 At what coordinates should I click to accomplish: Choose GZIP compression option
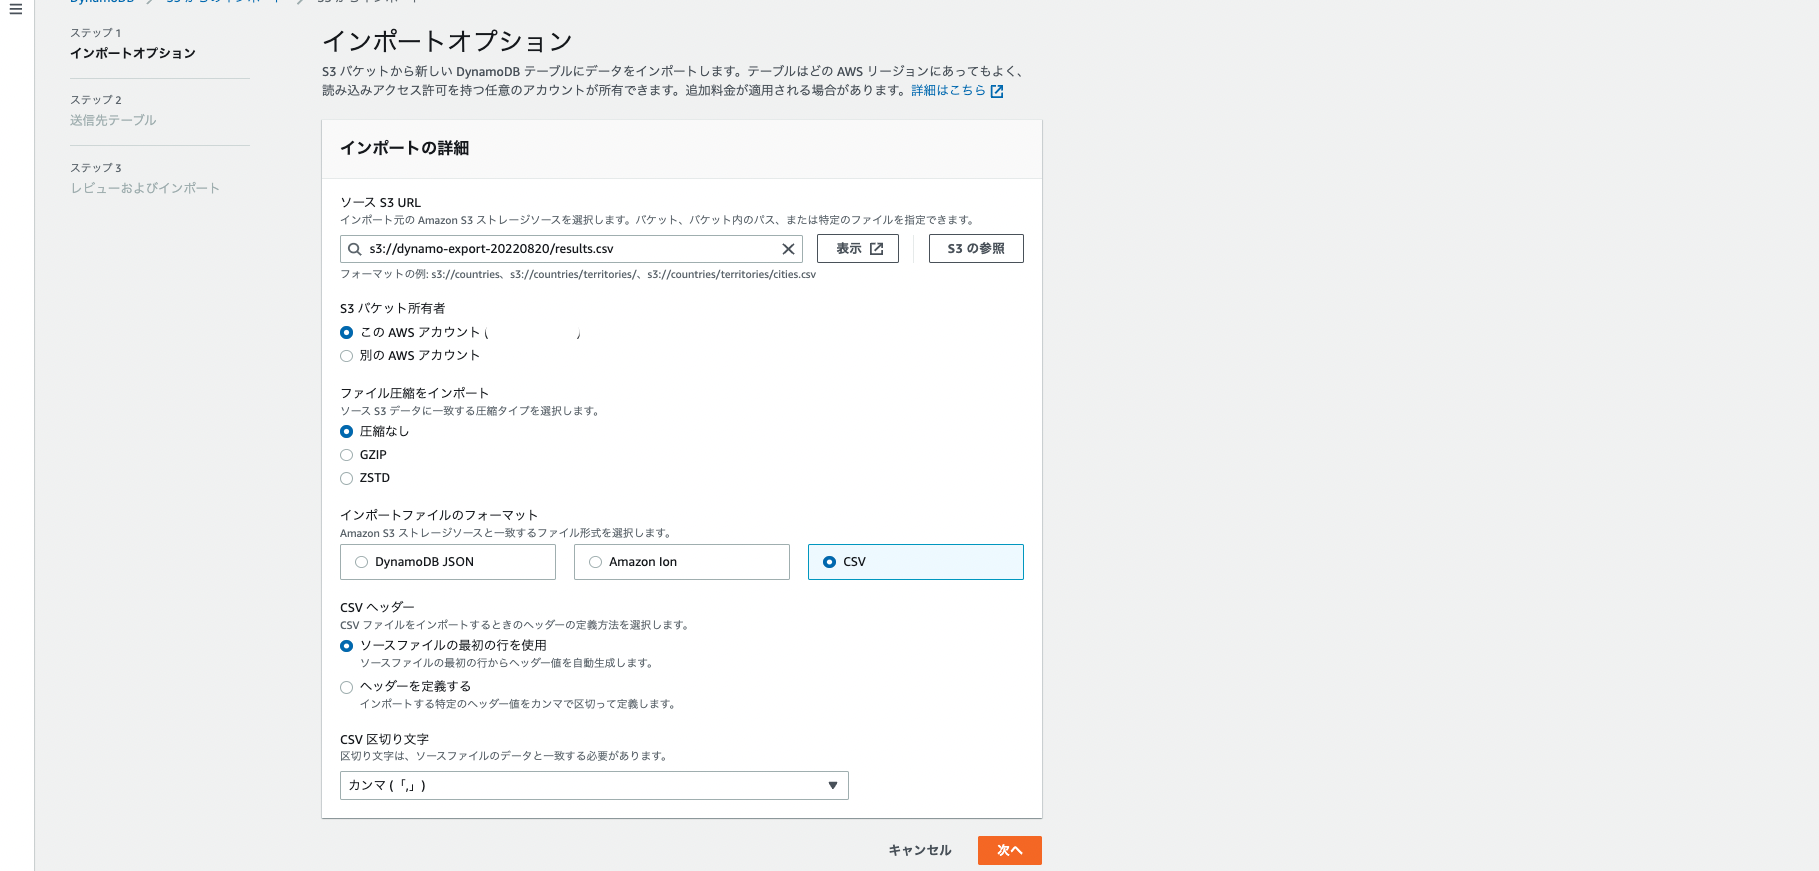click(346, 455)
